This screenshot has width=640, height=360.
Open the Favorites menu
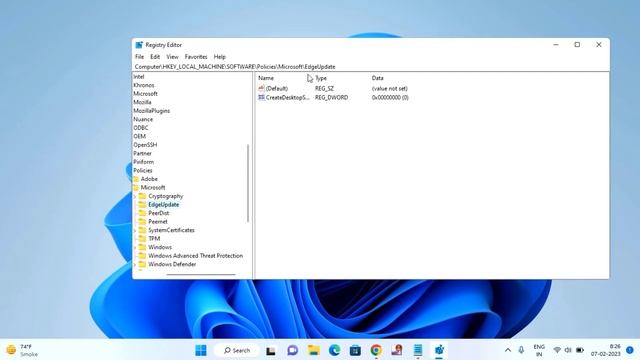click(196, 57)
